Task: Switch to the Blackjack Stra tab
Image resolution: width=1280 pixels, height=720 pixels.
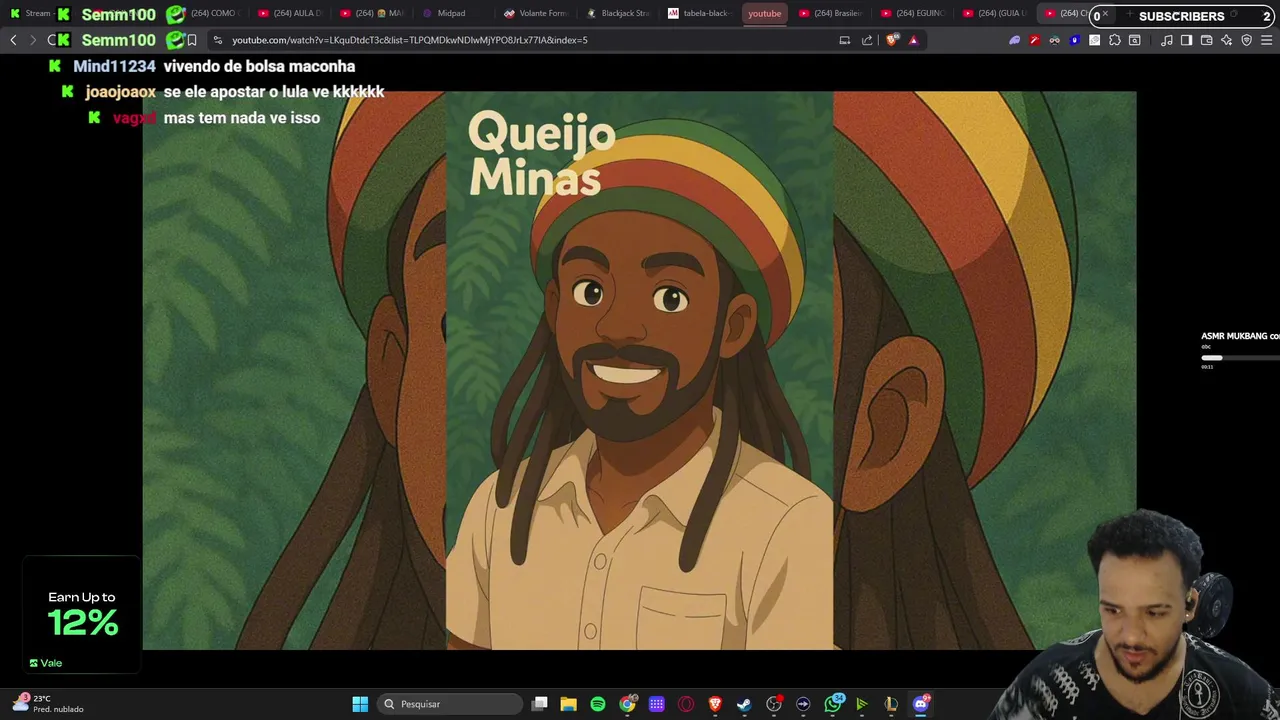Action: pyautogui.click(x=618, y=13)
